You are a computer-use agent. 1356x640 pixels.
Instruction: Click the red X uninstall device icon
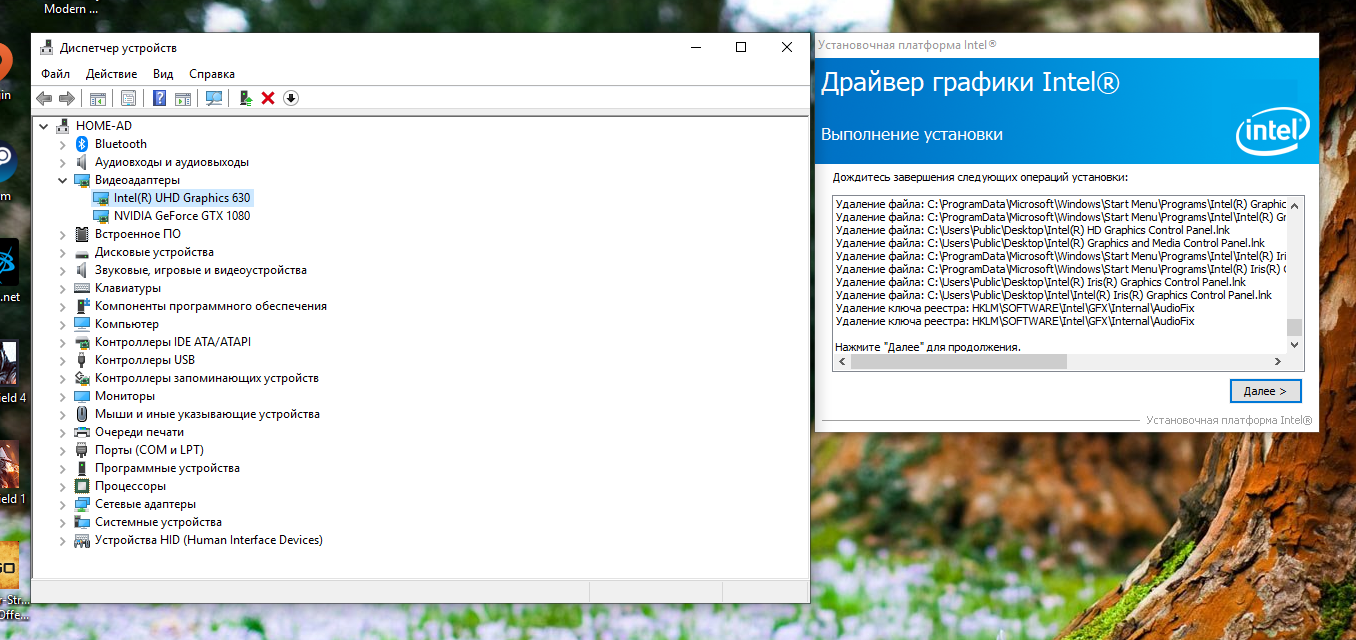point(268,98)
